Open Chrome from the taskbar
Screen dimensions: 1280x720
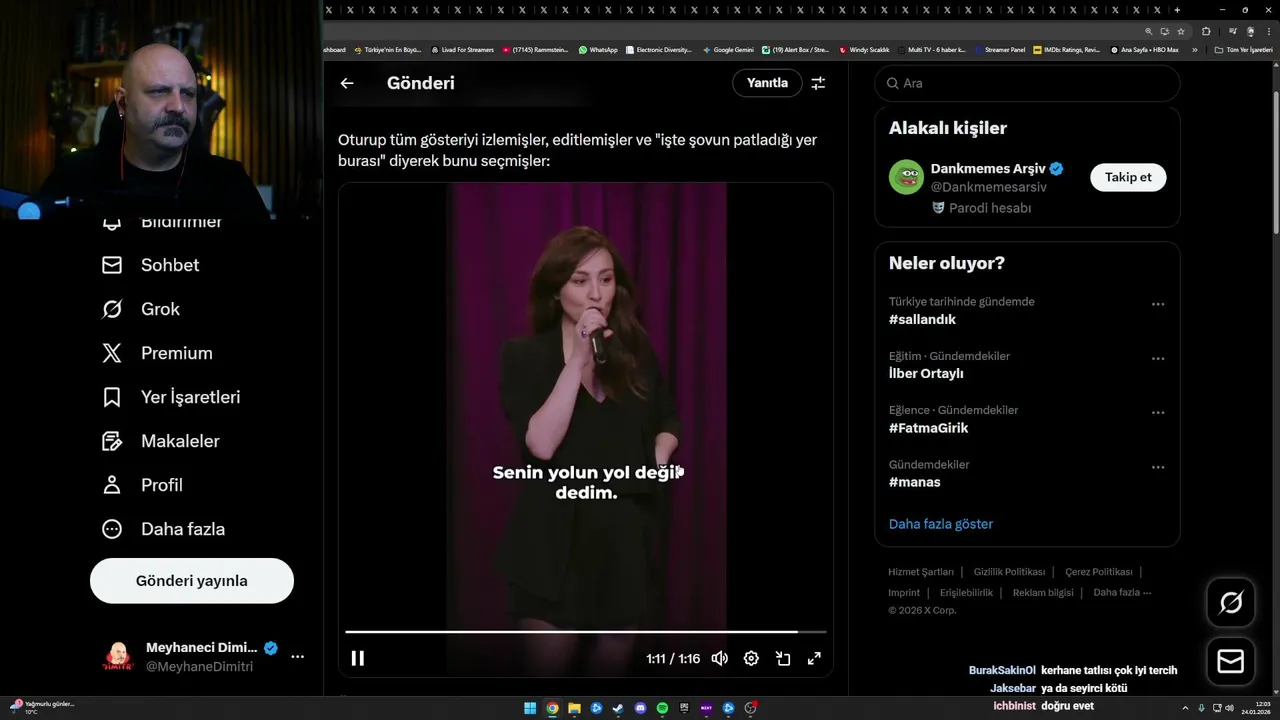(552, 708)
